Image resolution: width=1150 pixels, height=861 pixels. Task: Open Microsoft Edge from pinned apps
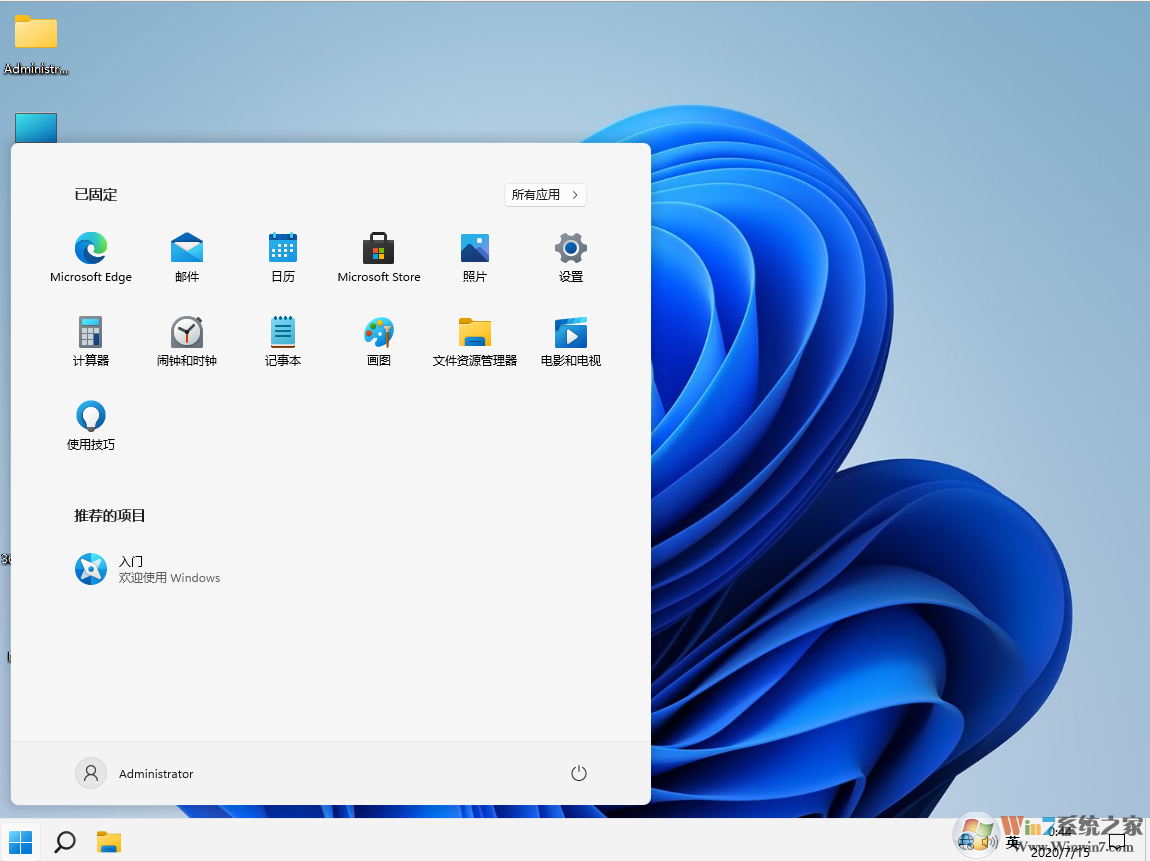[x=91, y=257]
